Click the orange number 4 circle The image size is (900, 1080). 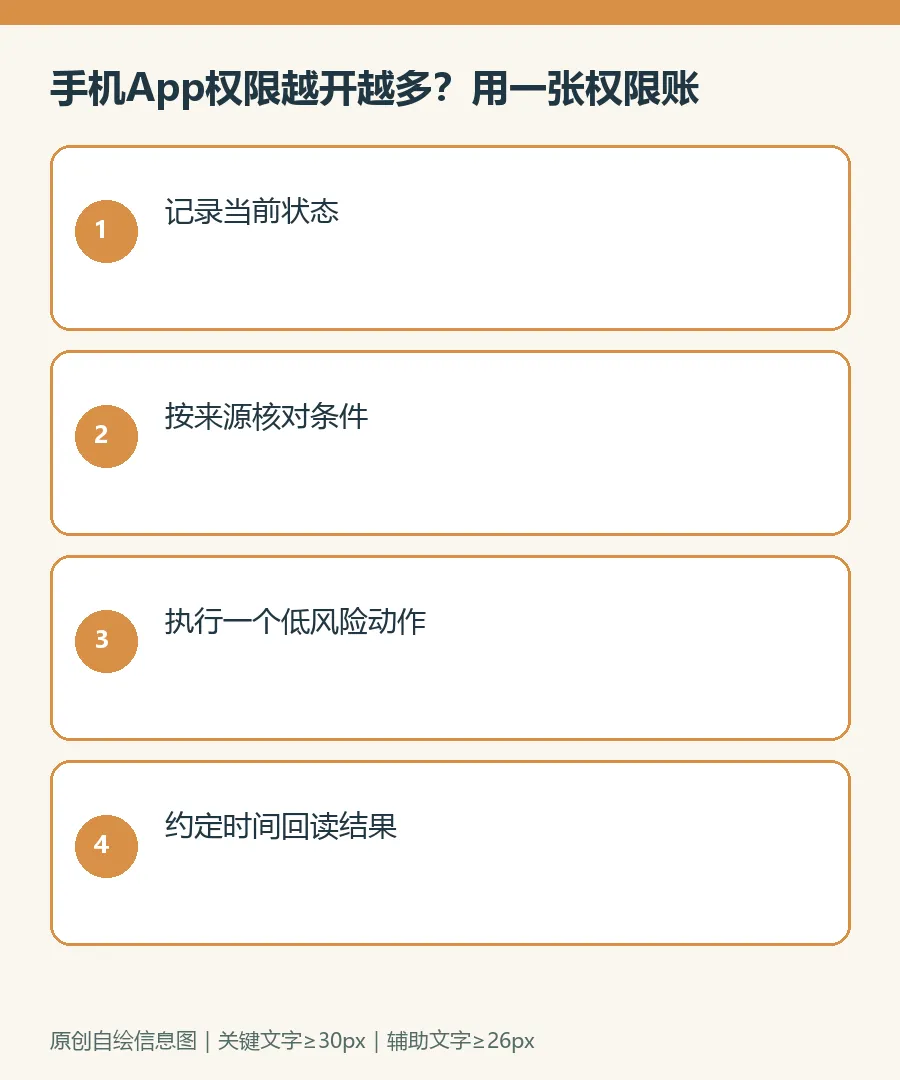pyautogui.click(x=106, y=846)
